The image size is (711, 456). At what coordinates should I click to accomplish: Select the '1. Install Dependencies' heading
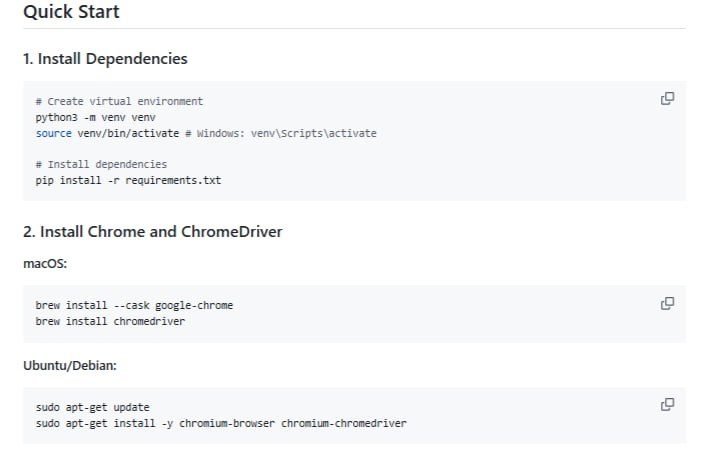105,59
